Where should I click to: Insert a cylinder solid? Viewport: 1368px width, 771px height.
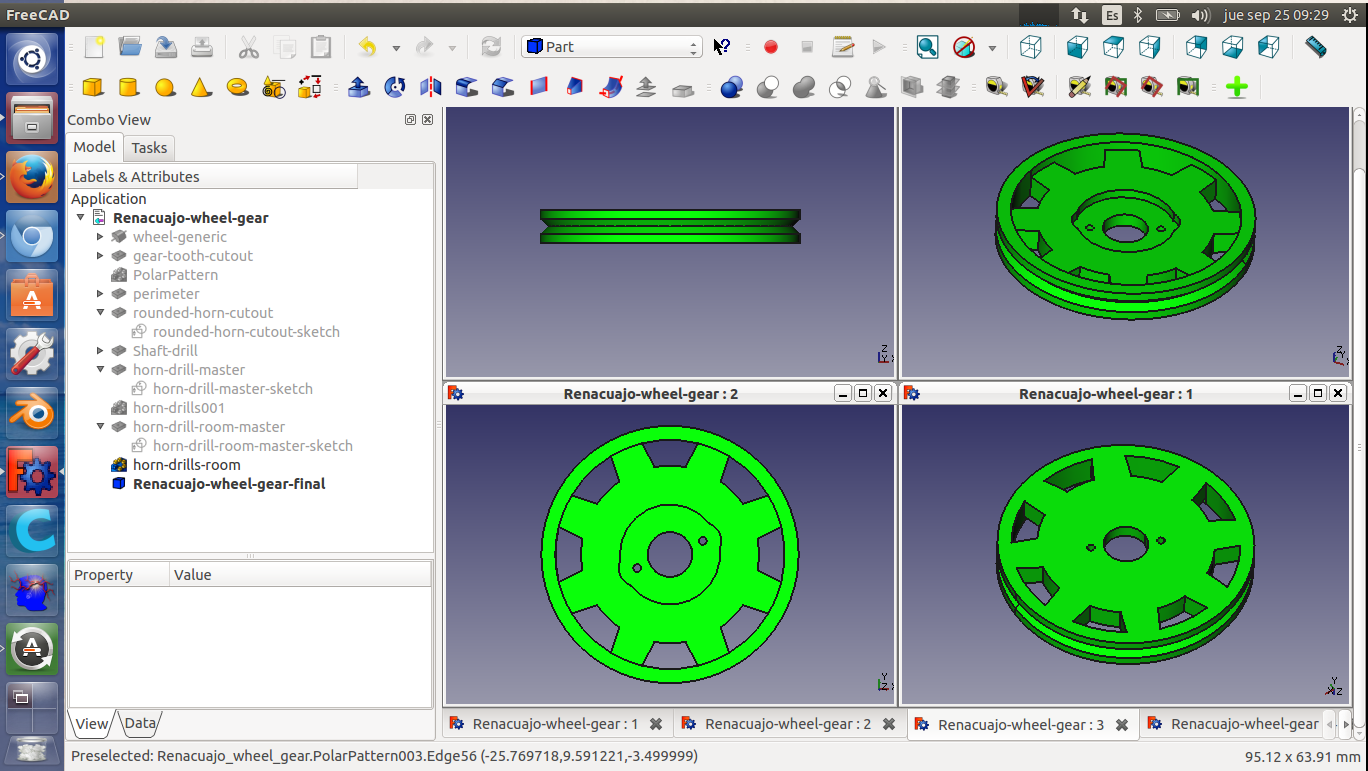129,88
